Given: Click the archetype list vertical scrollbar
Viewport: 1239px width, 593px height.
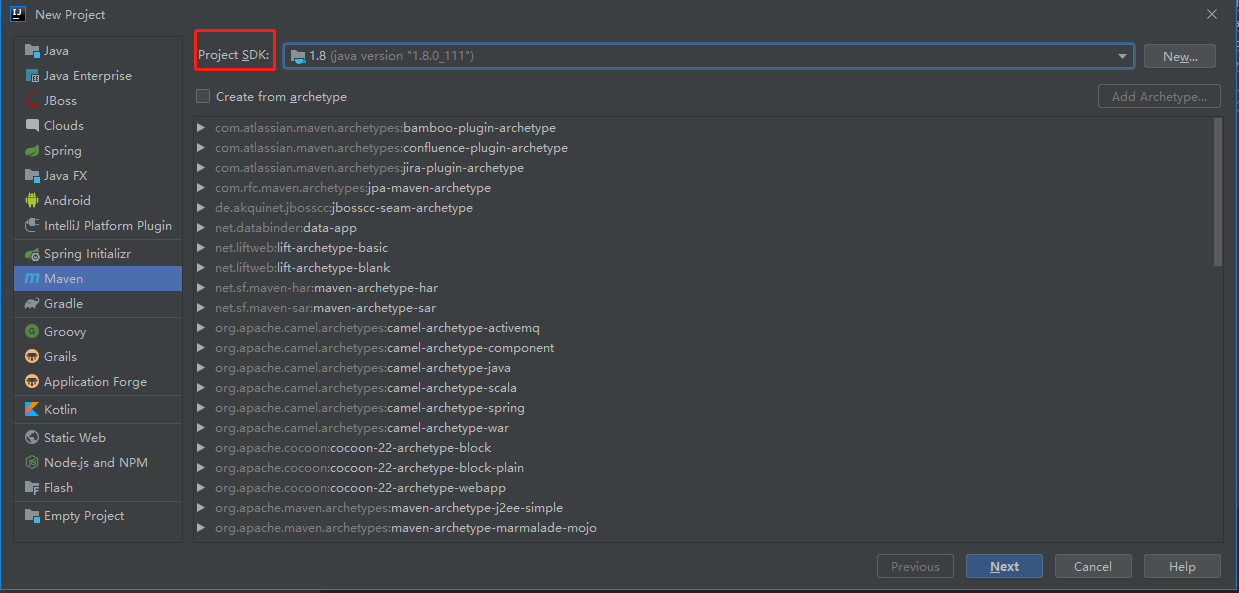Looking at the screenshot, I should point(1217,192).
